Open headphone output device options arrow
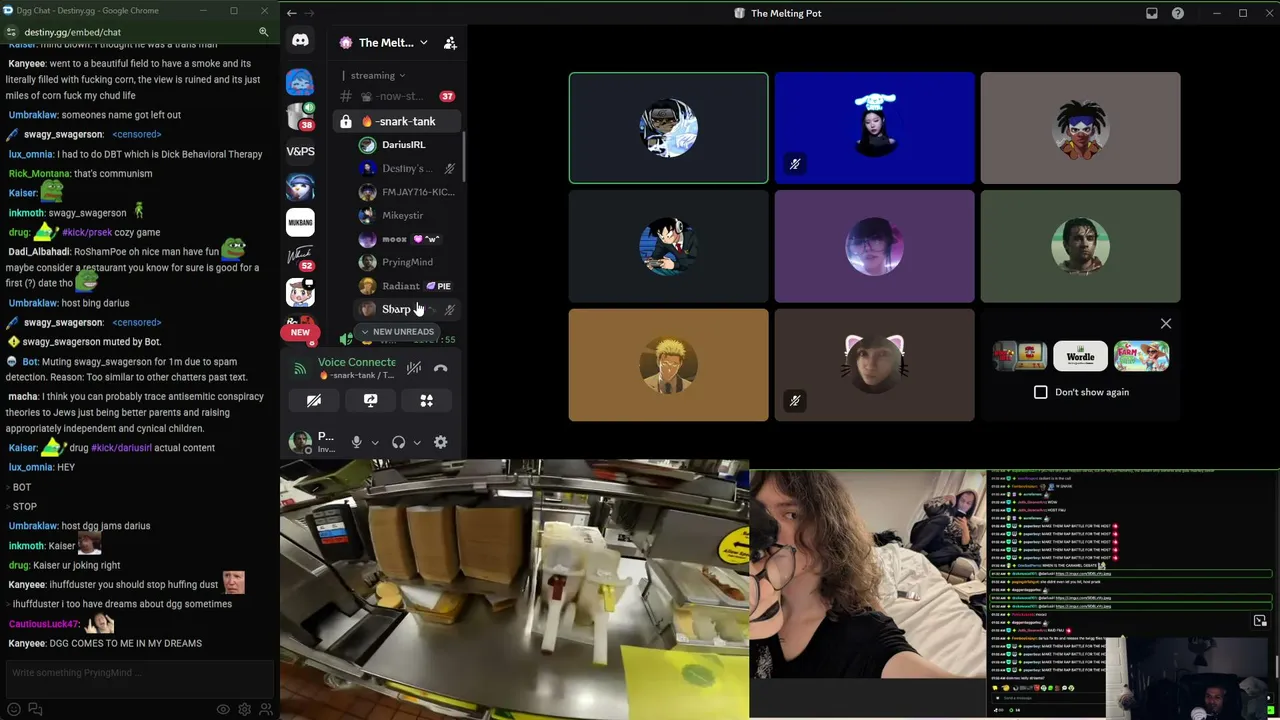 (417, 442)
